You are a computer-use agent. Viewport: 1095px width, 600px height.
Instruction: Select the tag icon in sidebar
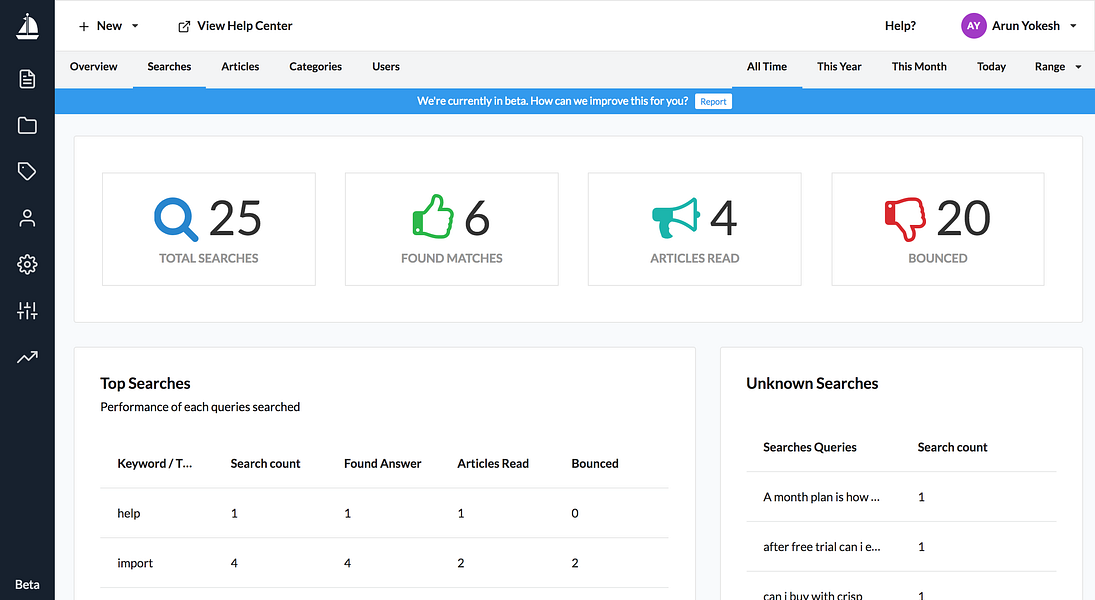tap(27, 171)
